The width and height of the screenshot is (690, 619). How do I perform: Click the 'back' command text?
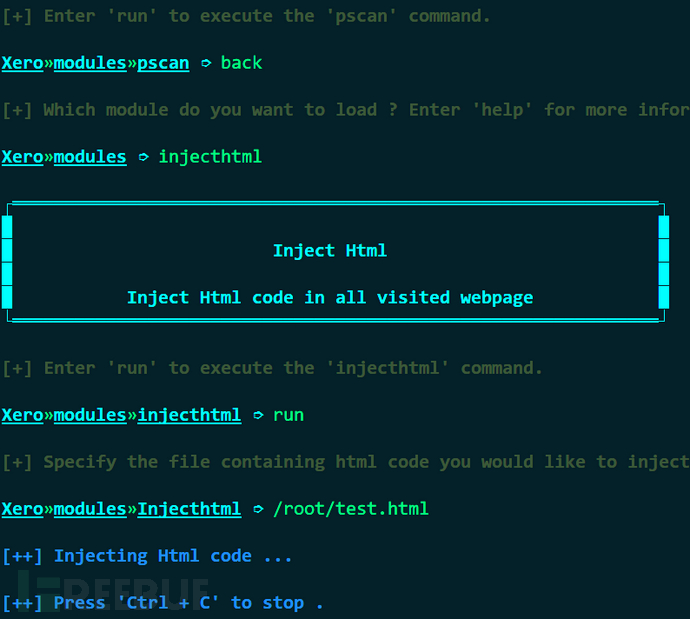click(241, 63)
